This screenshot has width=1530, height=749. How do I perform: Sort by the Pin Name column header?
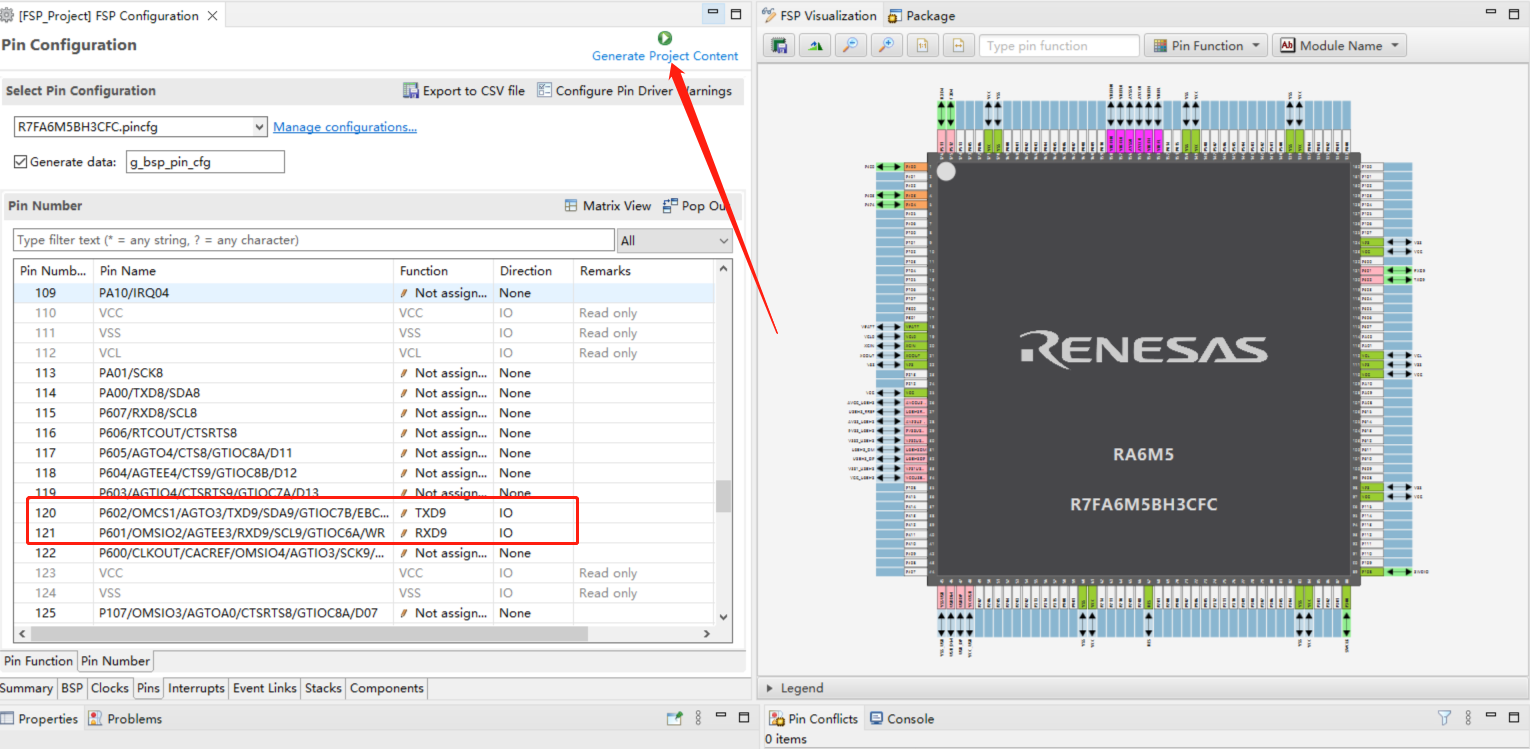[244, 271]
